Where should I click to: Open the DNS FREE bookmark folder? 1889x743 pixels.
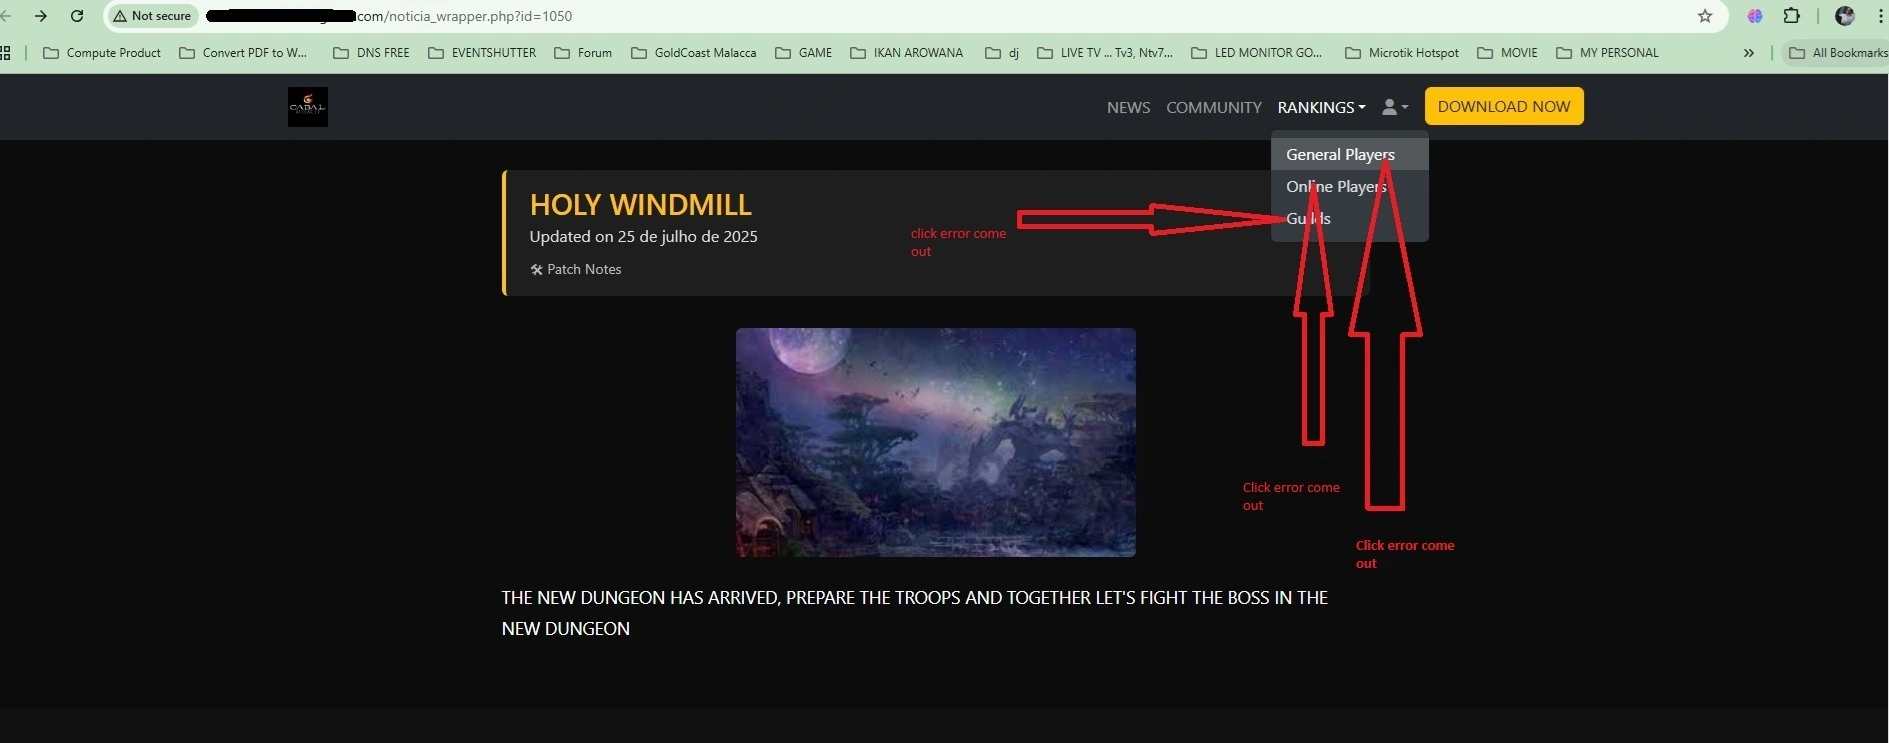(x=371, y=53)
